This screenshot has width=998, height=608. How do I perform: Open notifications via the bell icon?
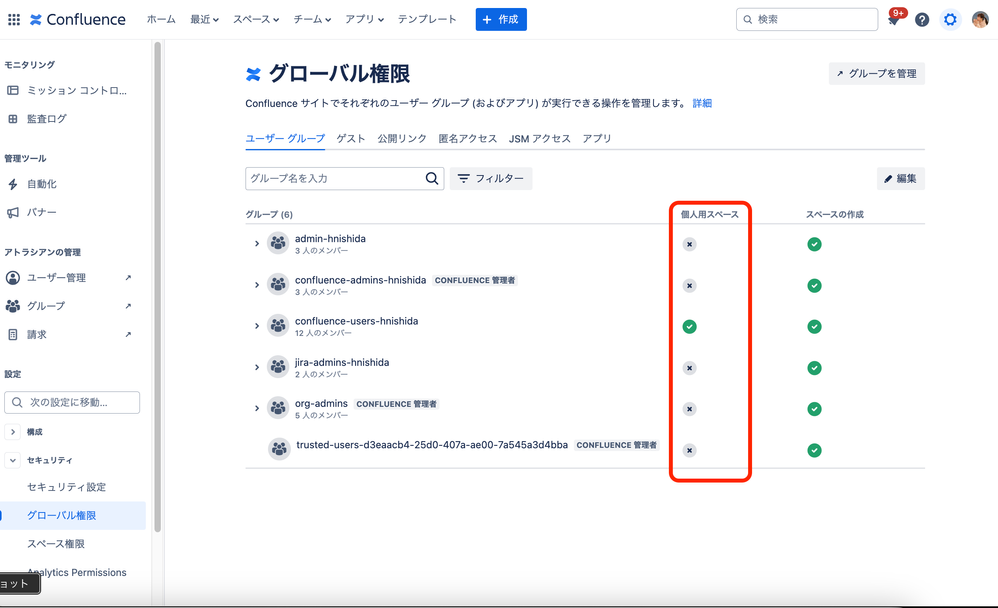893,19
